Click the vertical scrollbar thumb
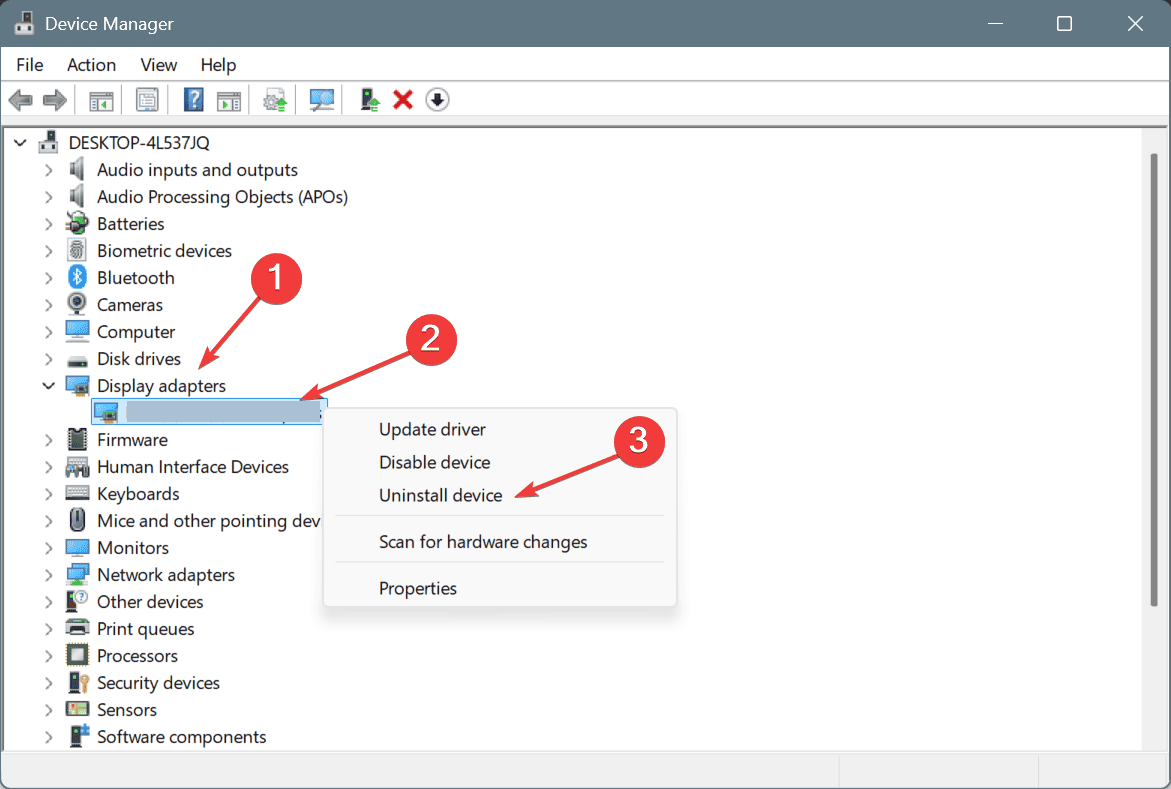The image size is (1171, 789). pos(1155,380)
